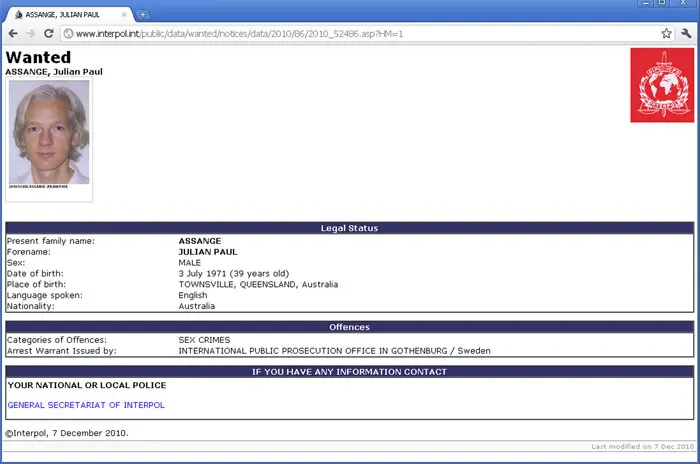This screenshot has width=700, height=464.
Task: Click the language spoken value English
Action: (x=193, y=295)
